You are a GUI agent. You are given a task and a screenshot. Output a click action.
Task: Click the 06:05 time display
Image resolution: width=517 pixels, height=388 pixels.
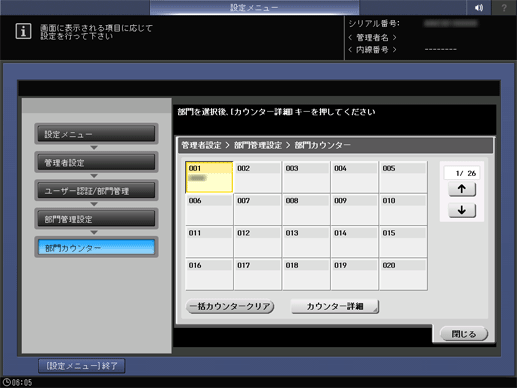coord(22,382)
